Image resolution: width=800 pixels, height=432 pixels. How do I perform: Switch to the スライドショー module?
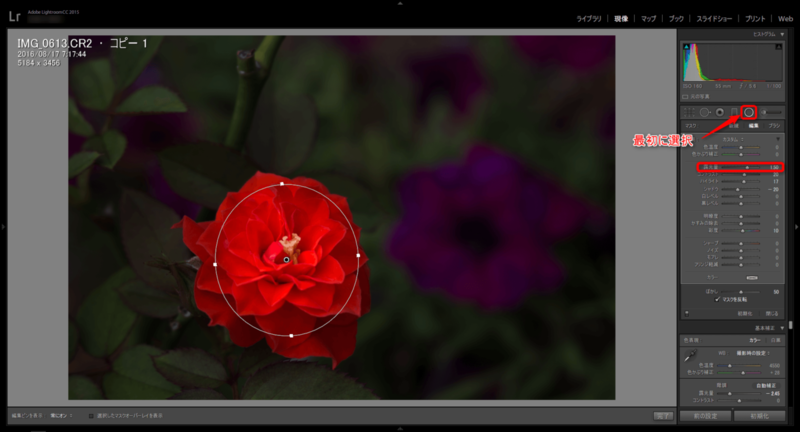click(x=714, y=19)
